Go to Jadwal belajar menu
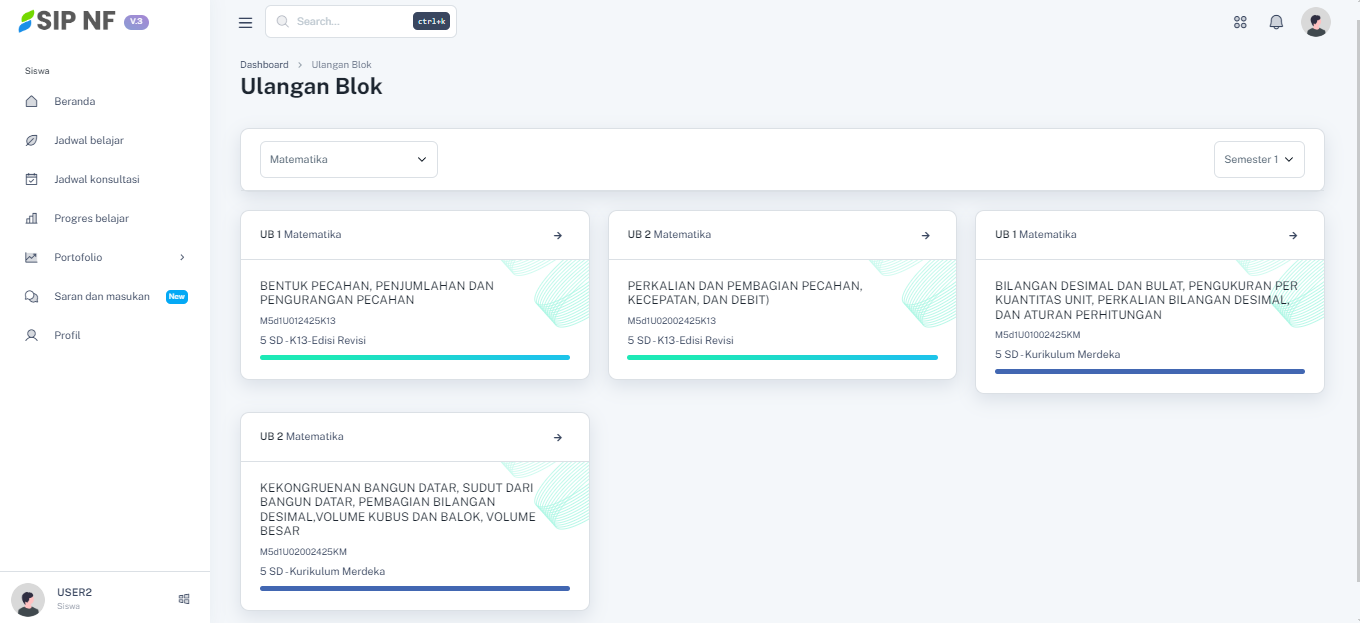 point(89,140)
